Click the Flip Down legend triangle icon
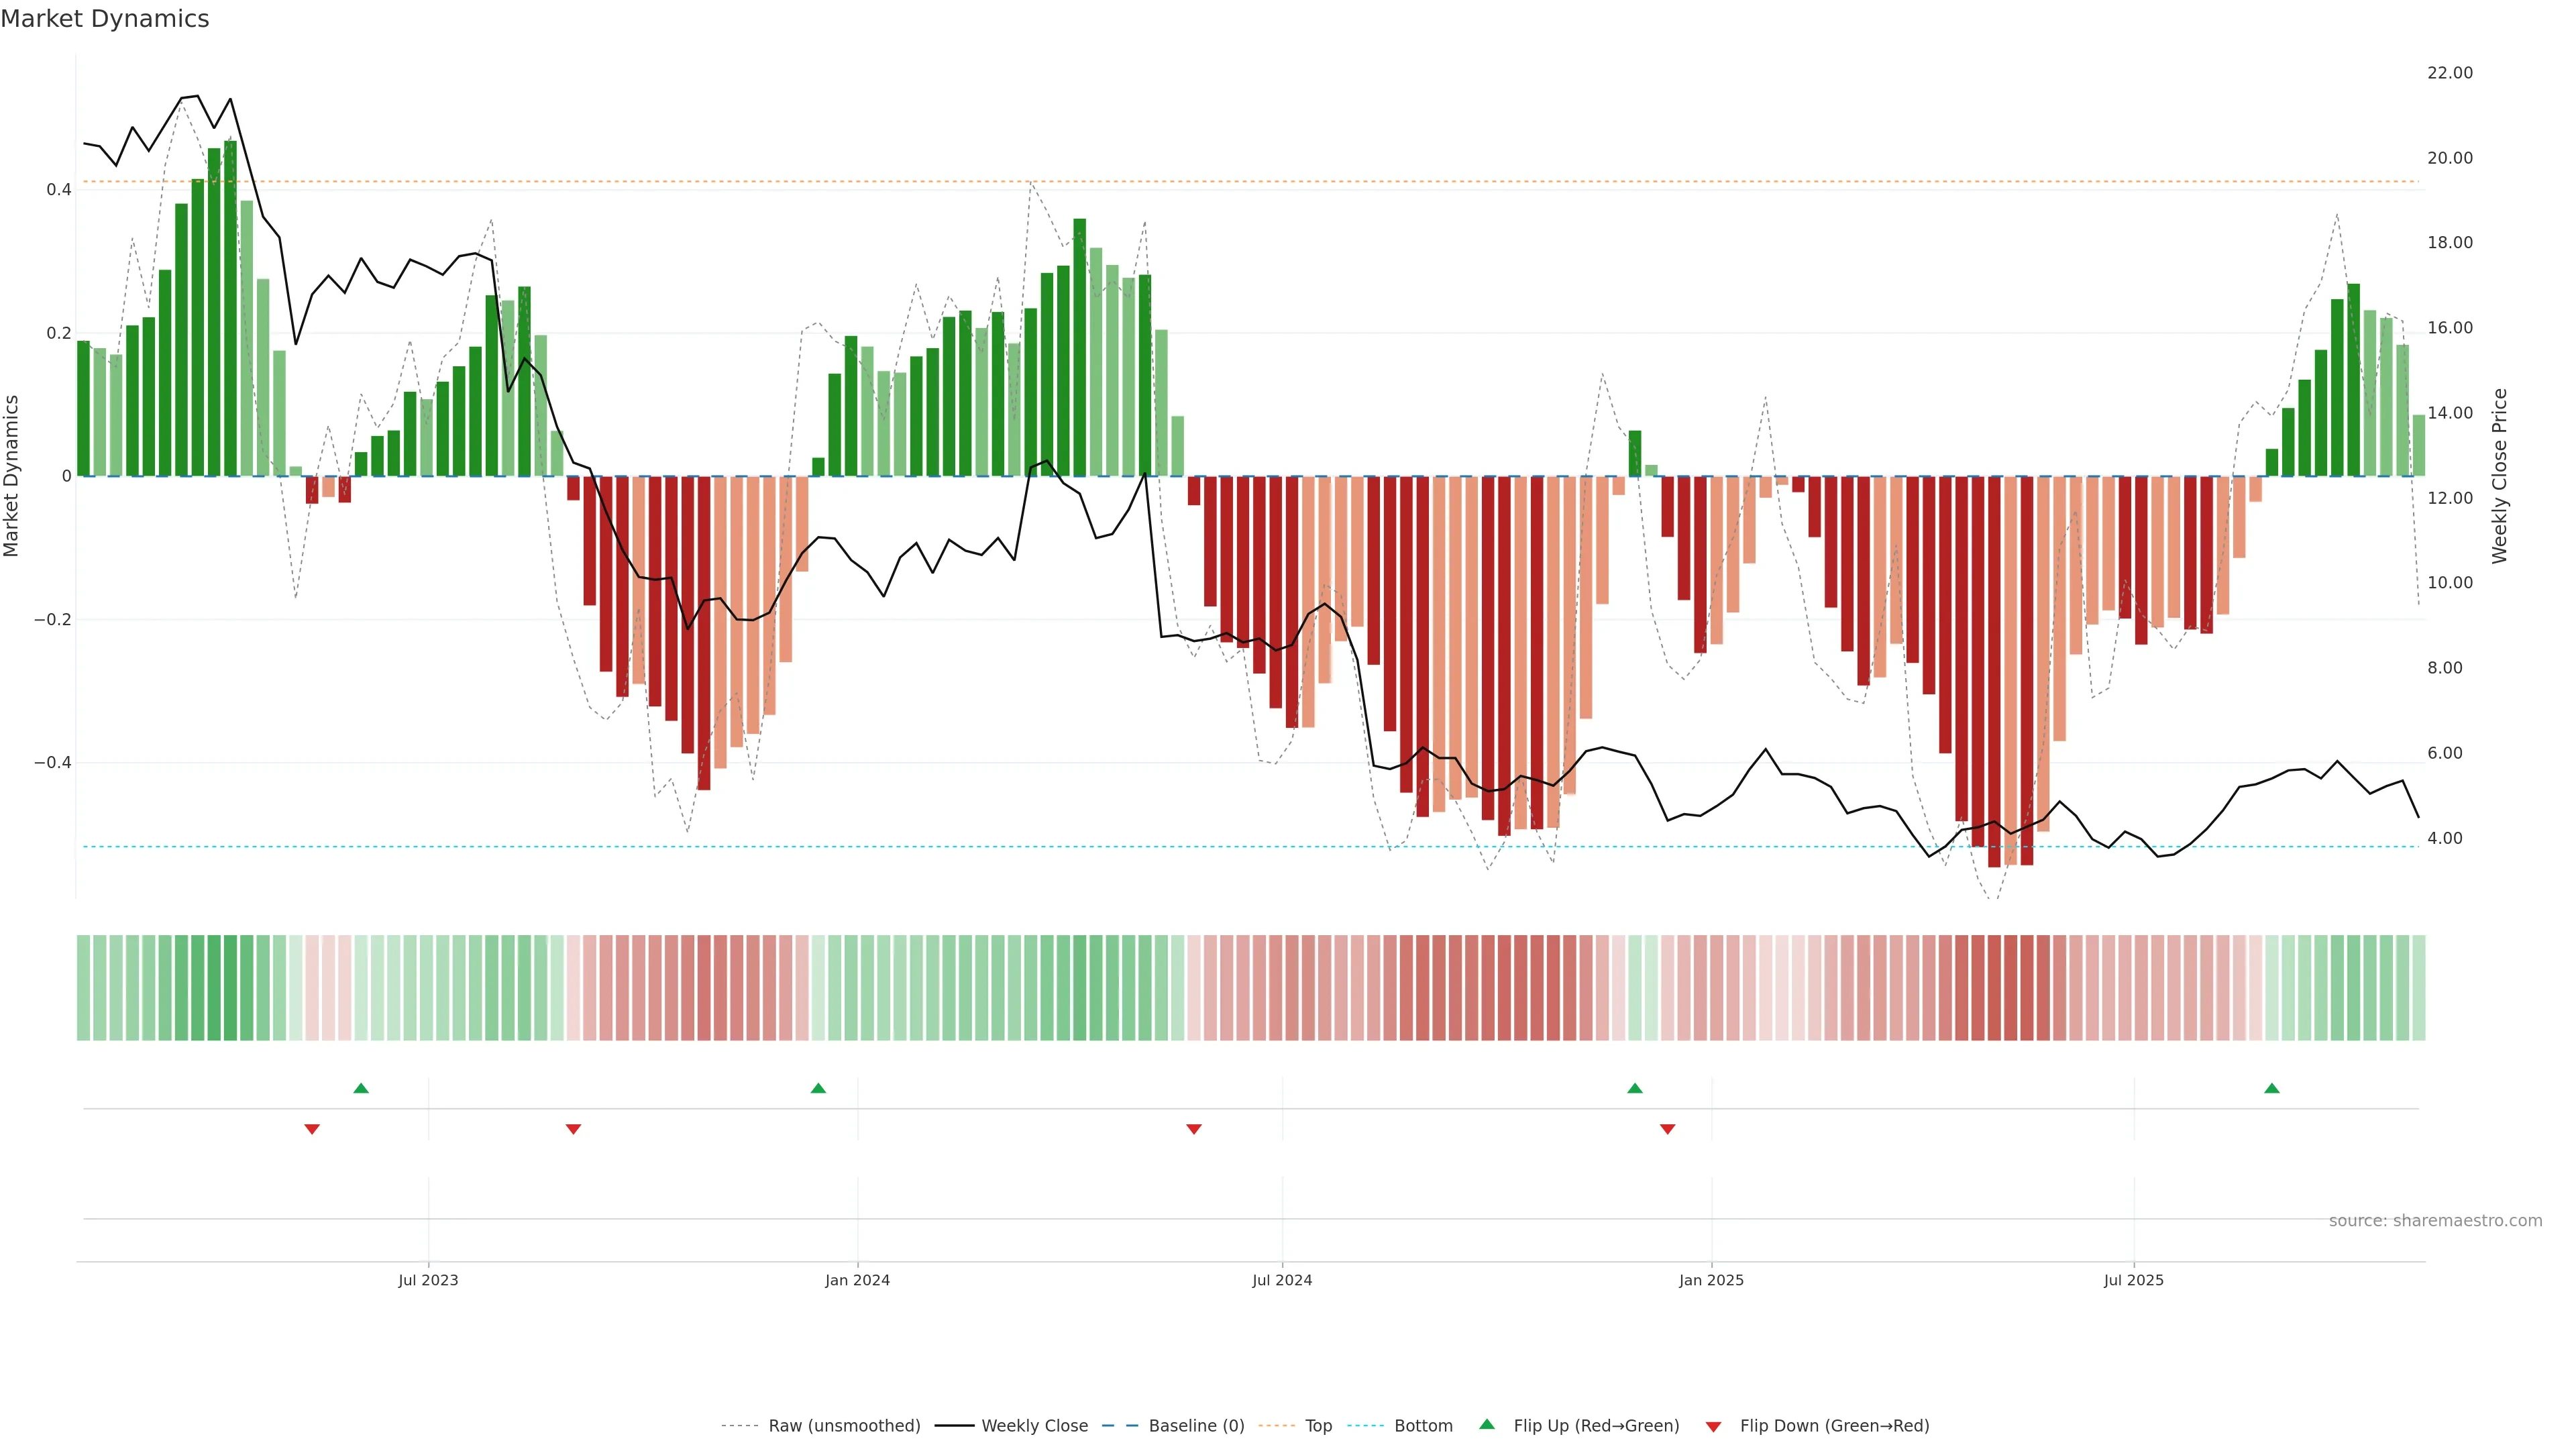Viewport: 2576px width, 1449px height. 1713,1426
